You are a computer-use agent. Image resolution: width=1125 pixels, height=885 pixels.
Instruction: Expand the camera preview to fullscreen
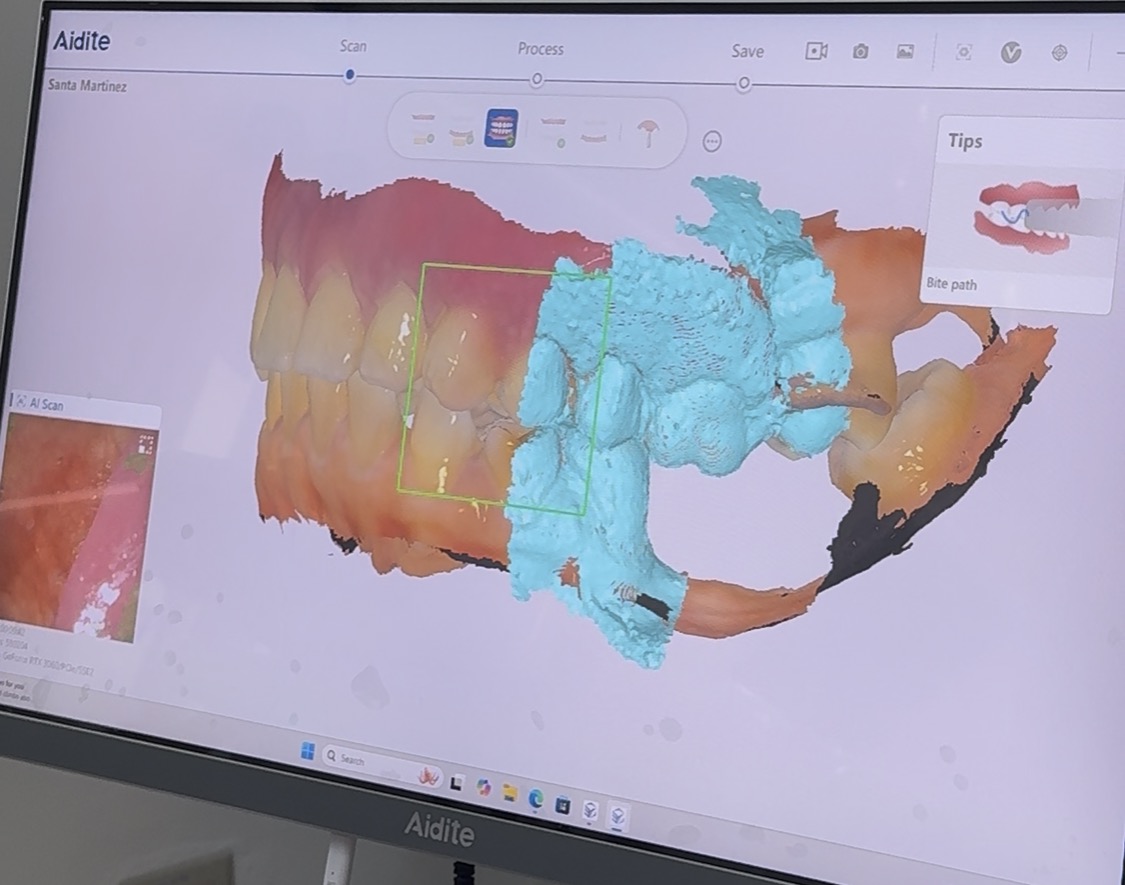pos(147,443)
